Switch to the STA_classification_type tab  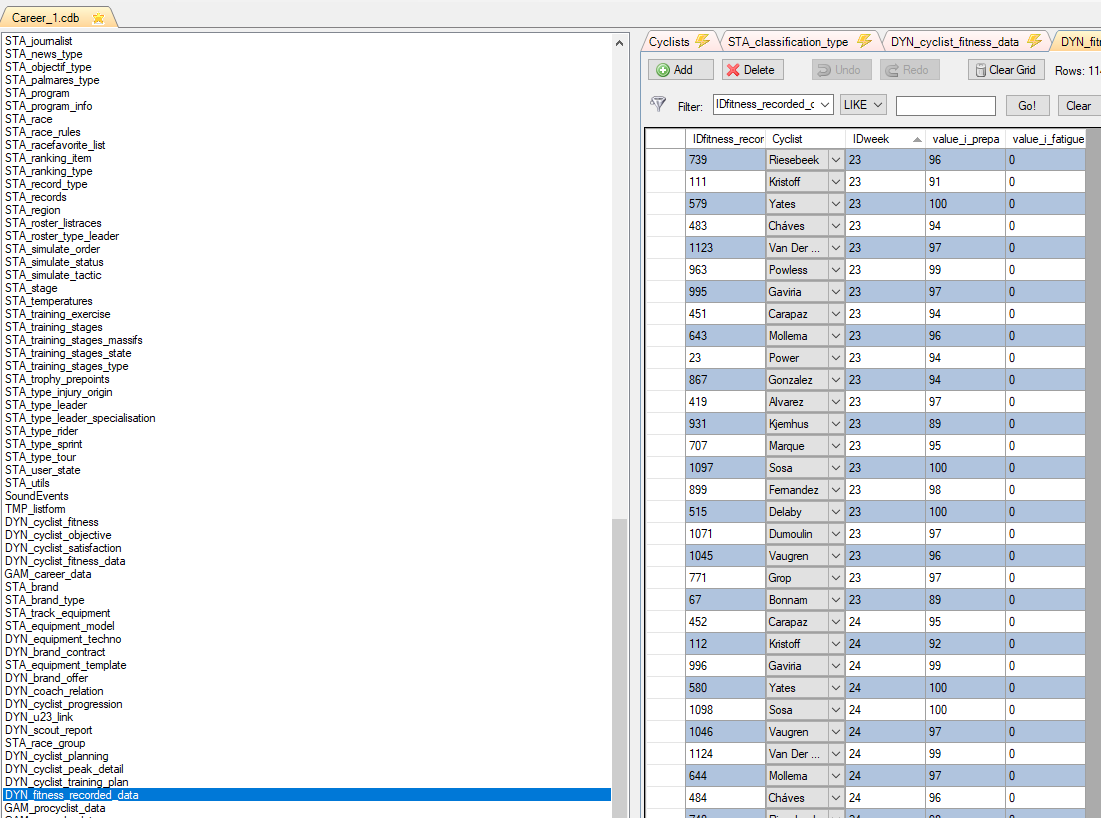click(787, 42)
